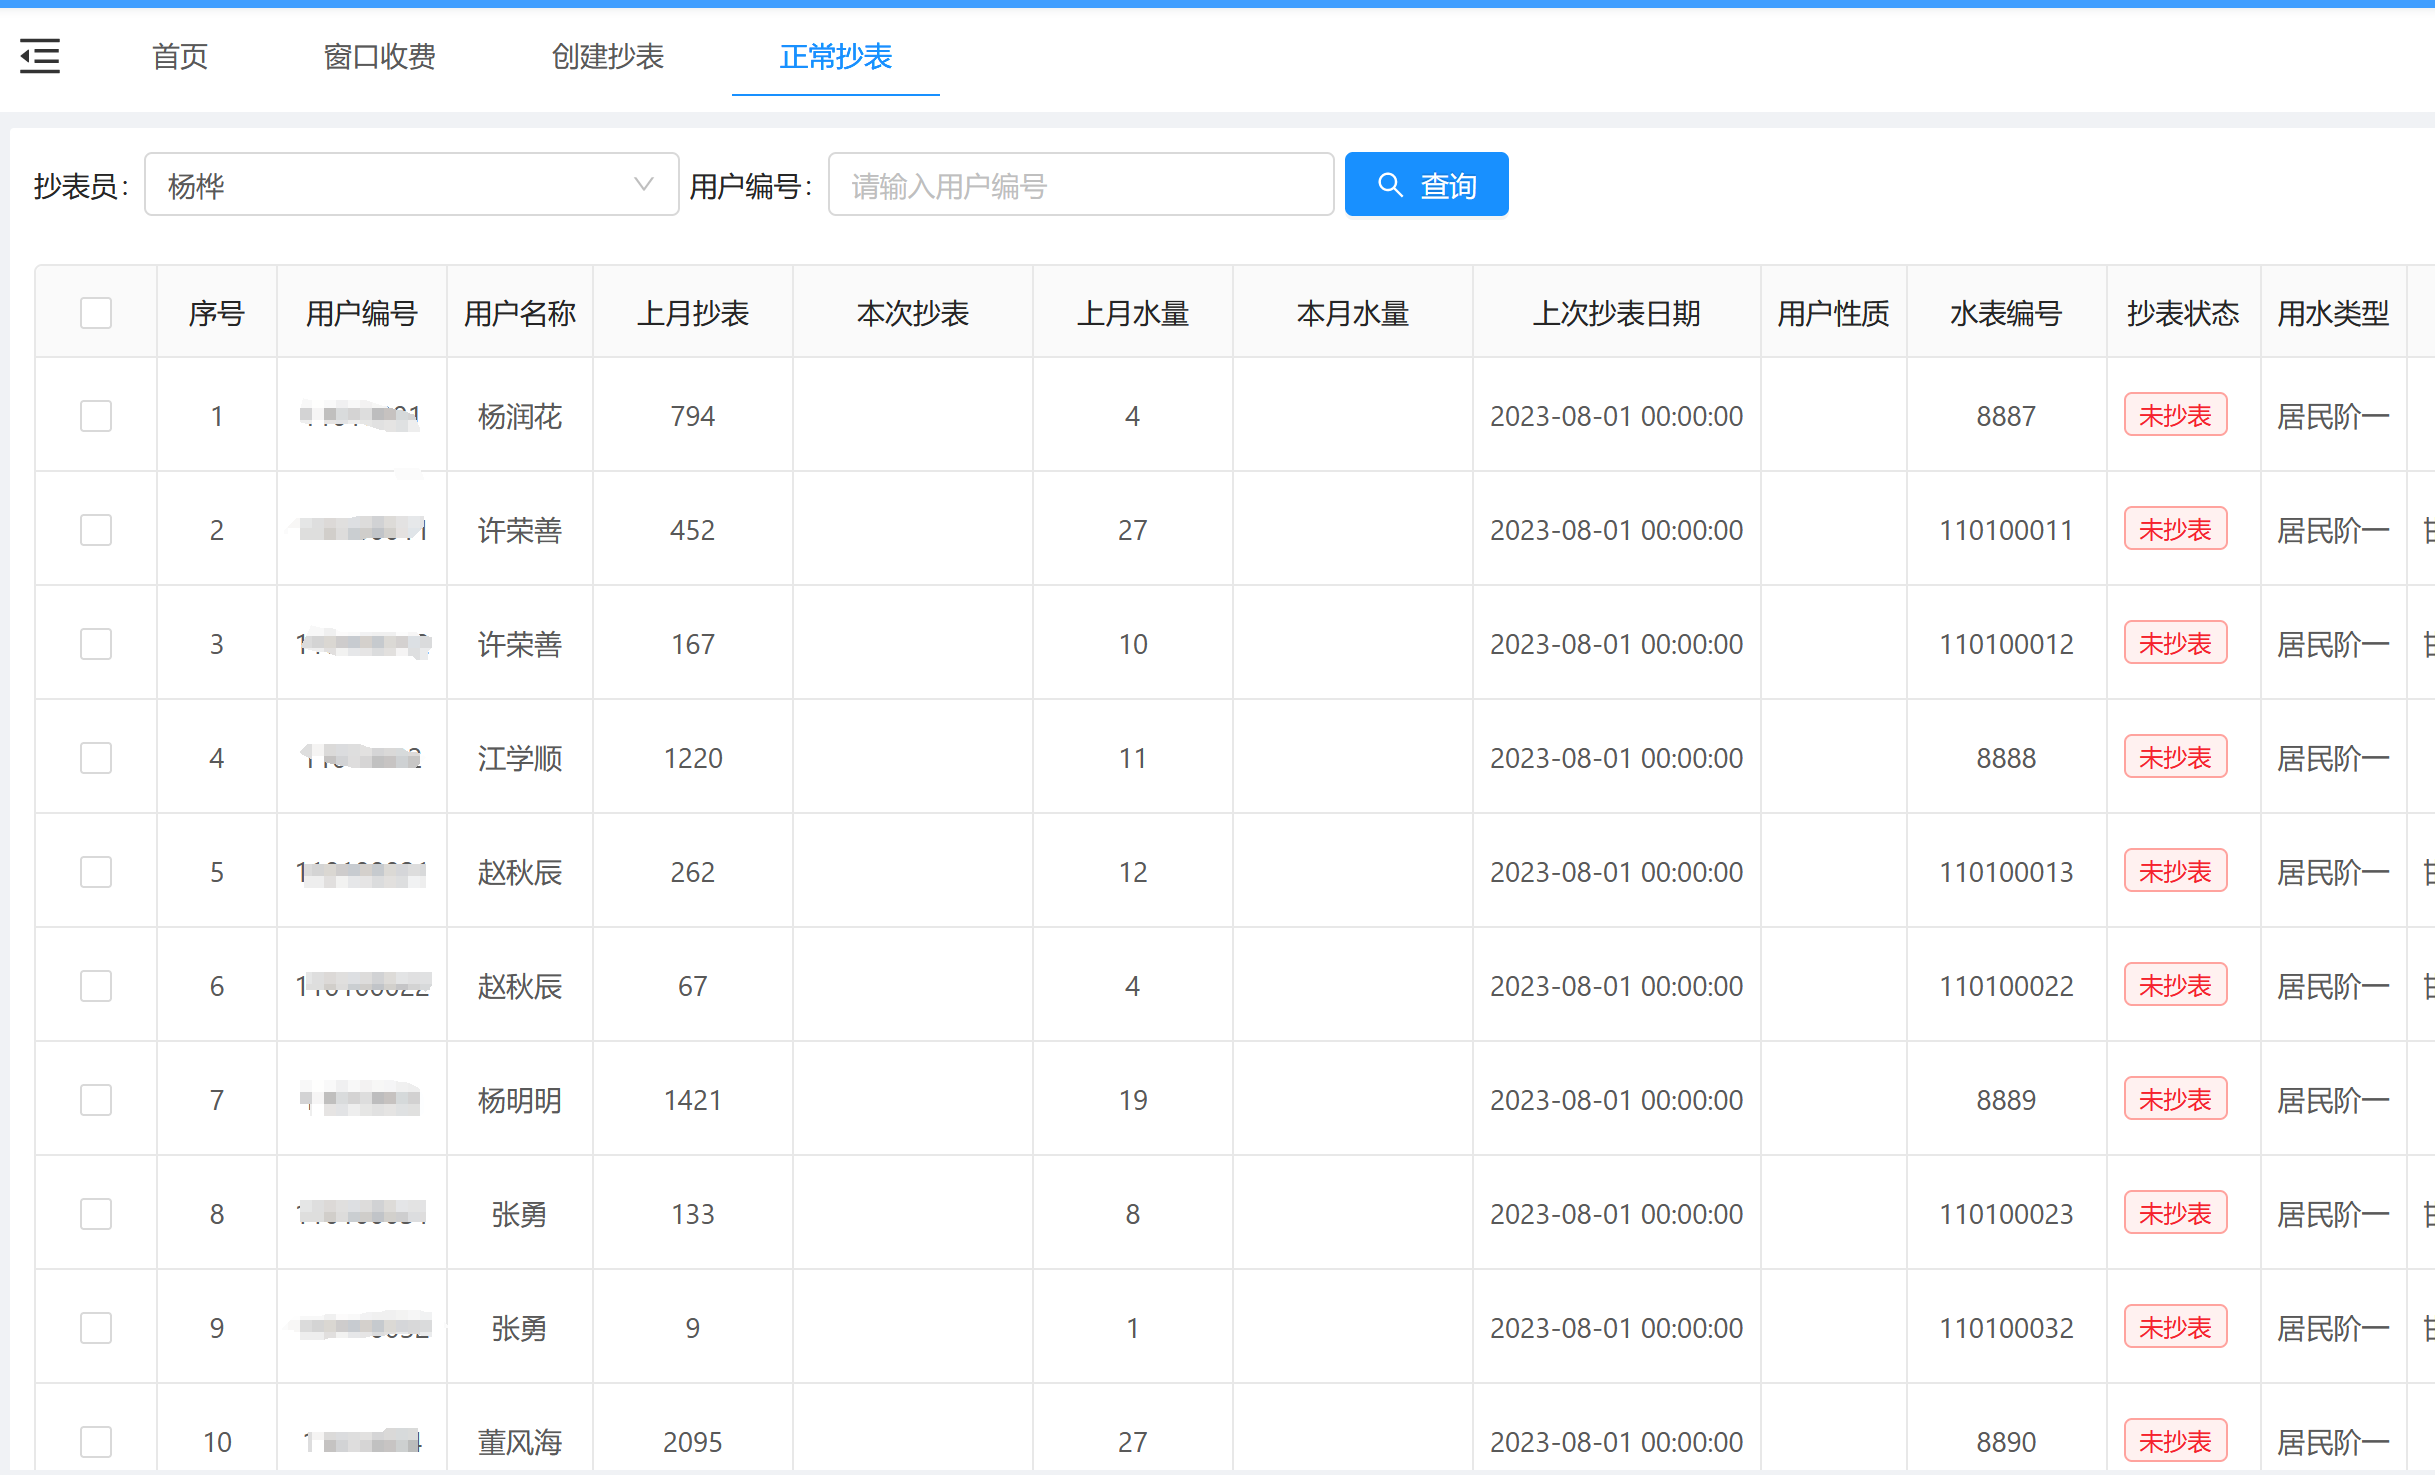Viewport: 2435px width, 1475px height.
Task: Click meter number 110100011
Action: (2007, 530)
